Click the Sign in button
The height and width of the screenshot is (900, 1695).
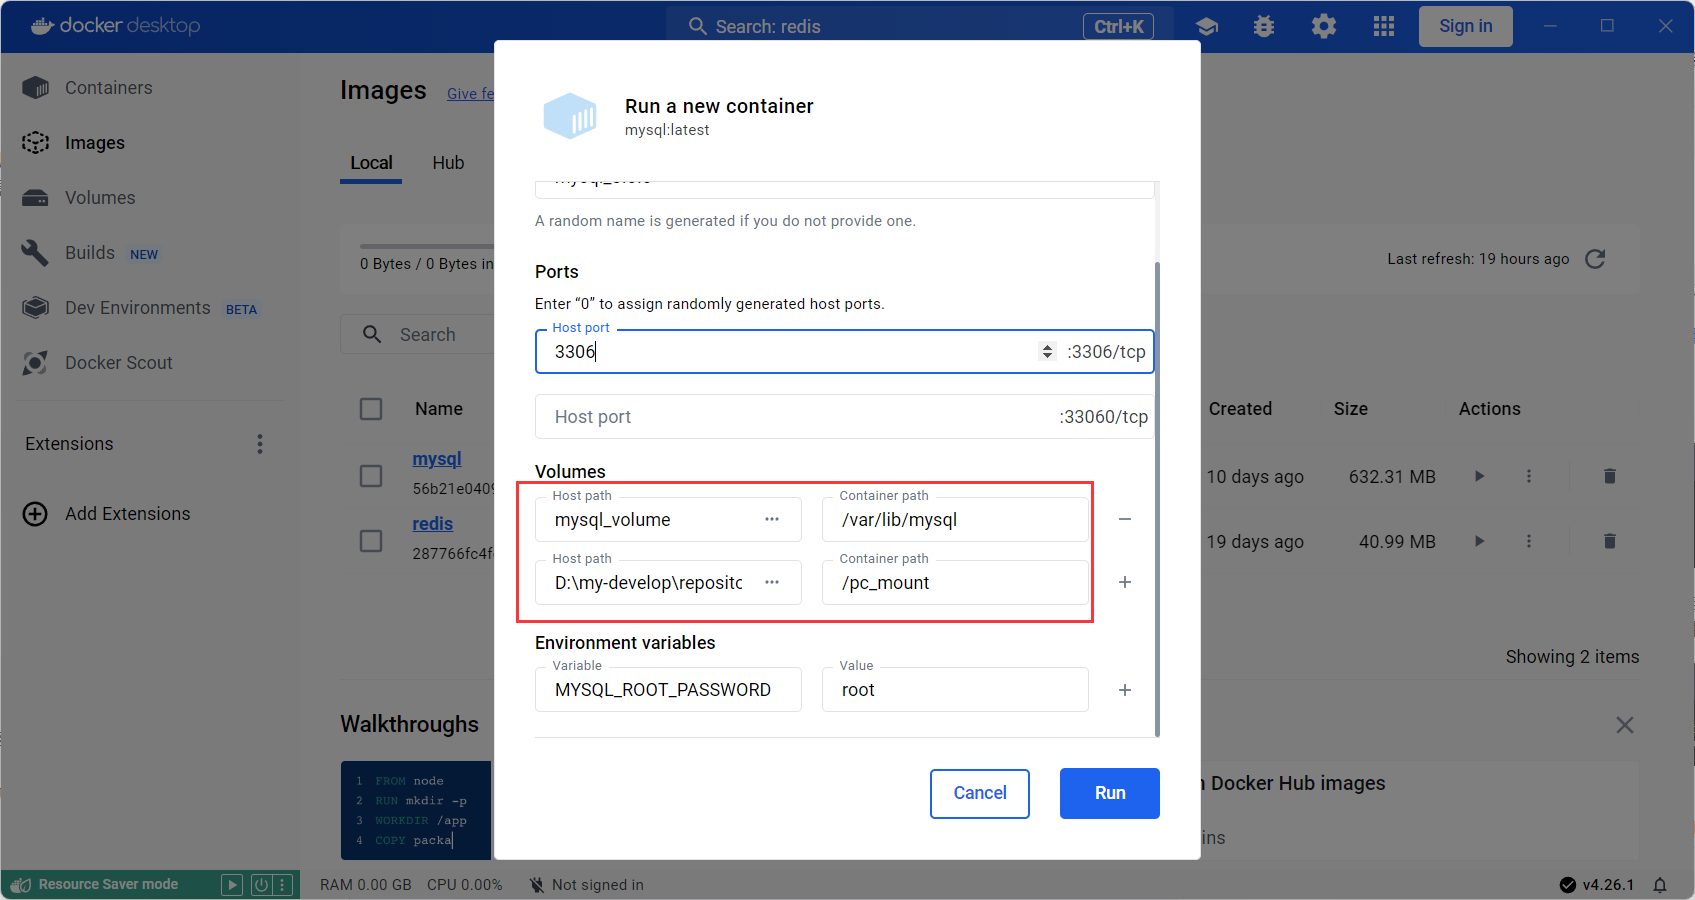point(1466,26)
